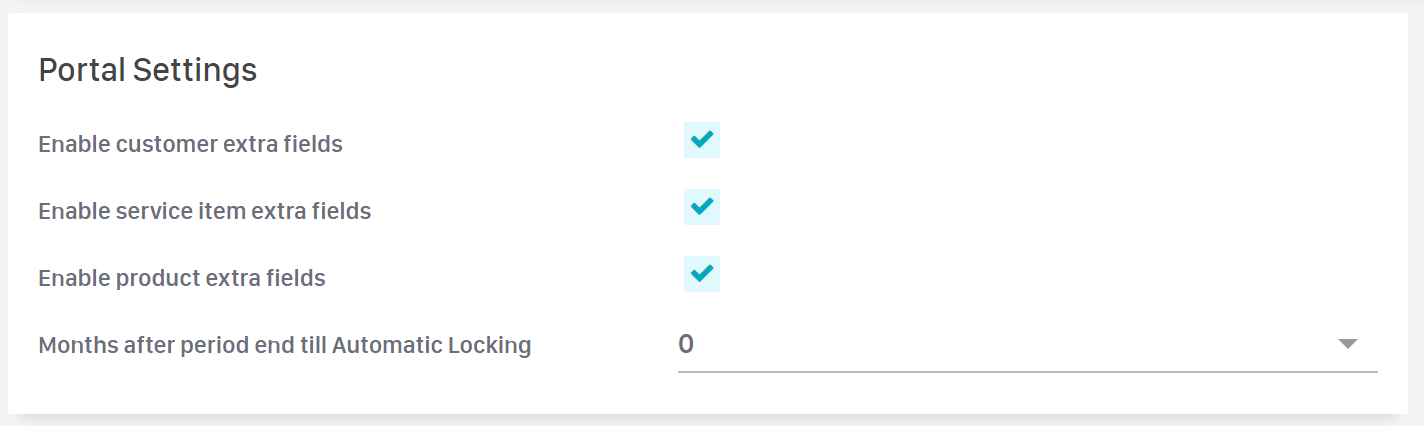Click the service item checkmark icon
The height and width of the screenshot is (426, 1424).
click(702, 207)
